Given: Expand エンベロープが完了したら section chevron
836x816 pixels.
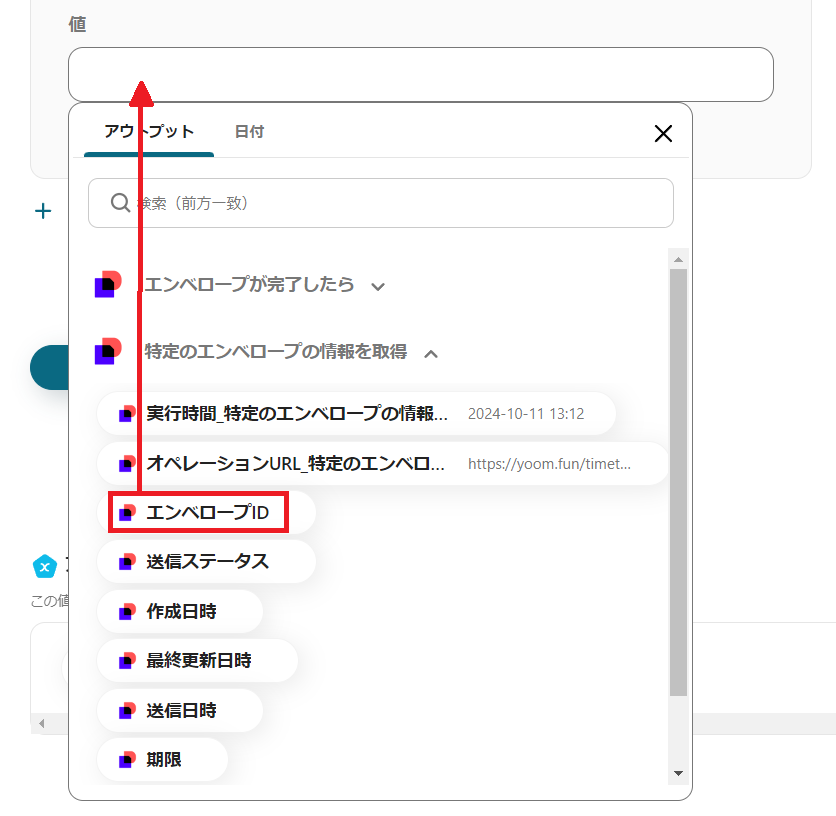Looking at the screenshot, I should [378, 287].
